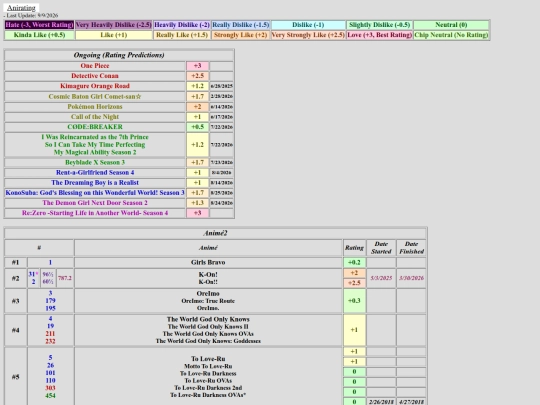Image resolution: width=540 pixels, height=405 pixels.
Task: Select the Like (+1) legend cell
Action: pyautogui.click(x=114, y=35)
